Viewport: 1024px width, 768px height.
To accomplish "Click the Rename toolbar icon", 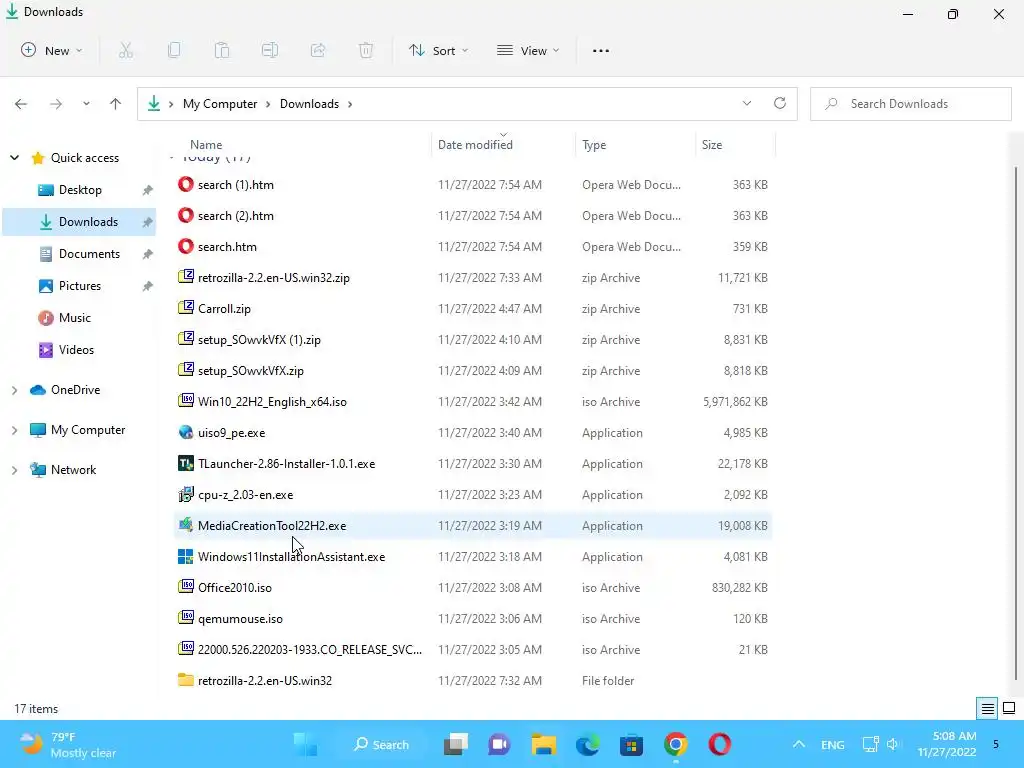I will pos(270,50).
